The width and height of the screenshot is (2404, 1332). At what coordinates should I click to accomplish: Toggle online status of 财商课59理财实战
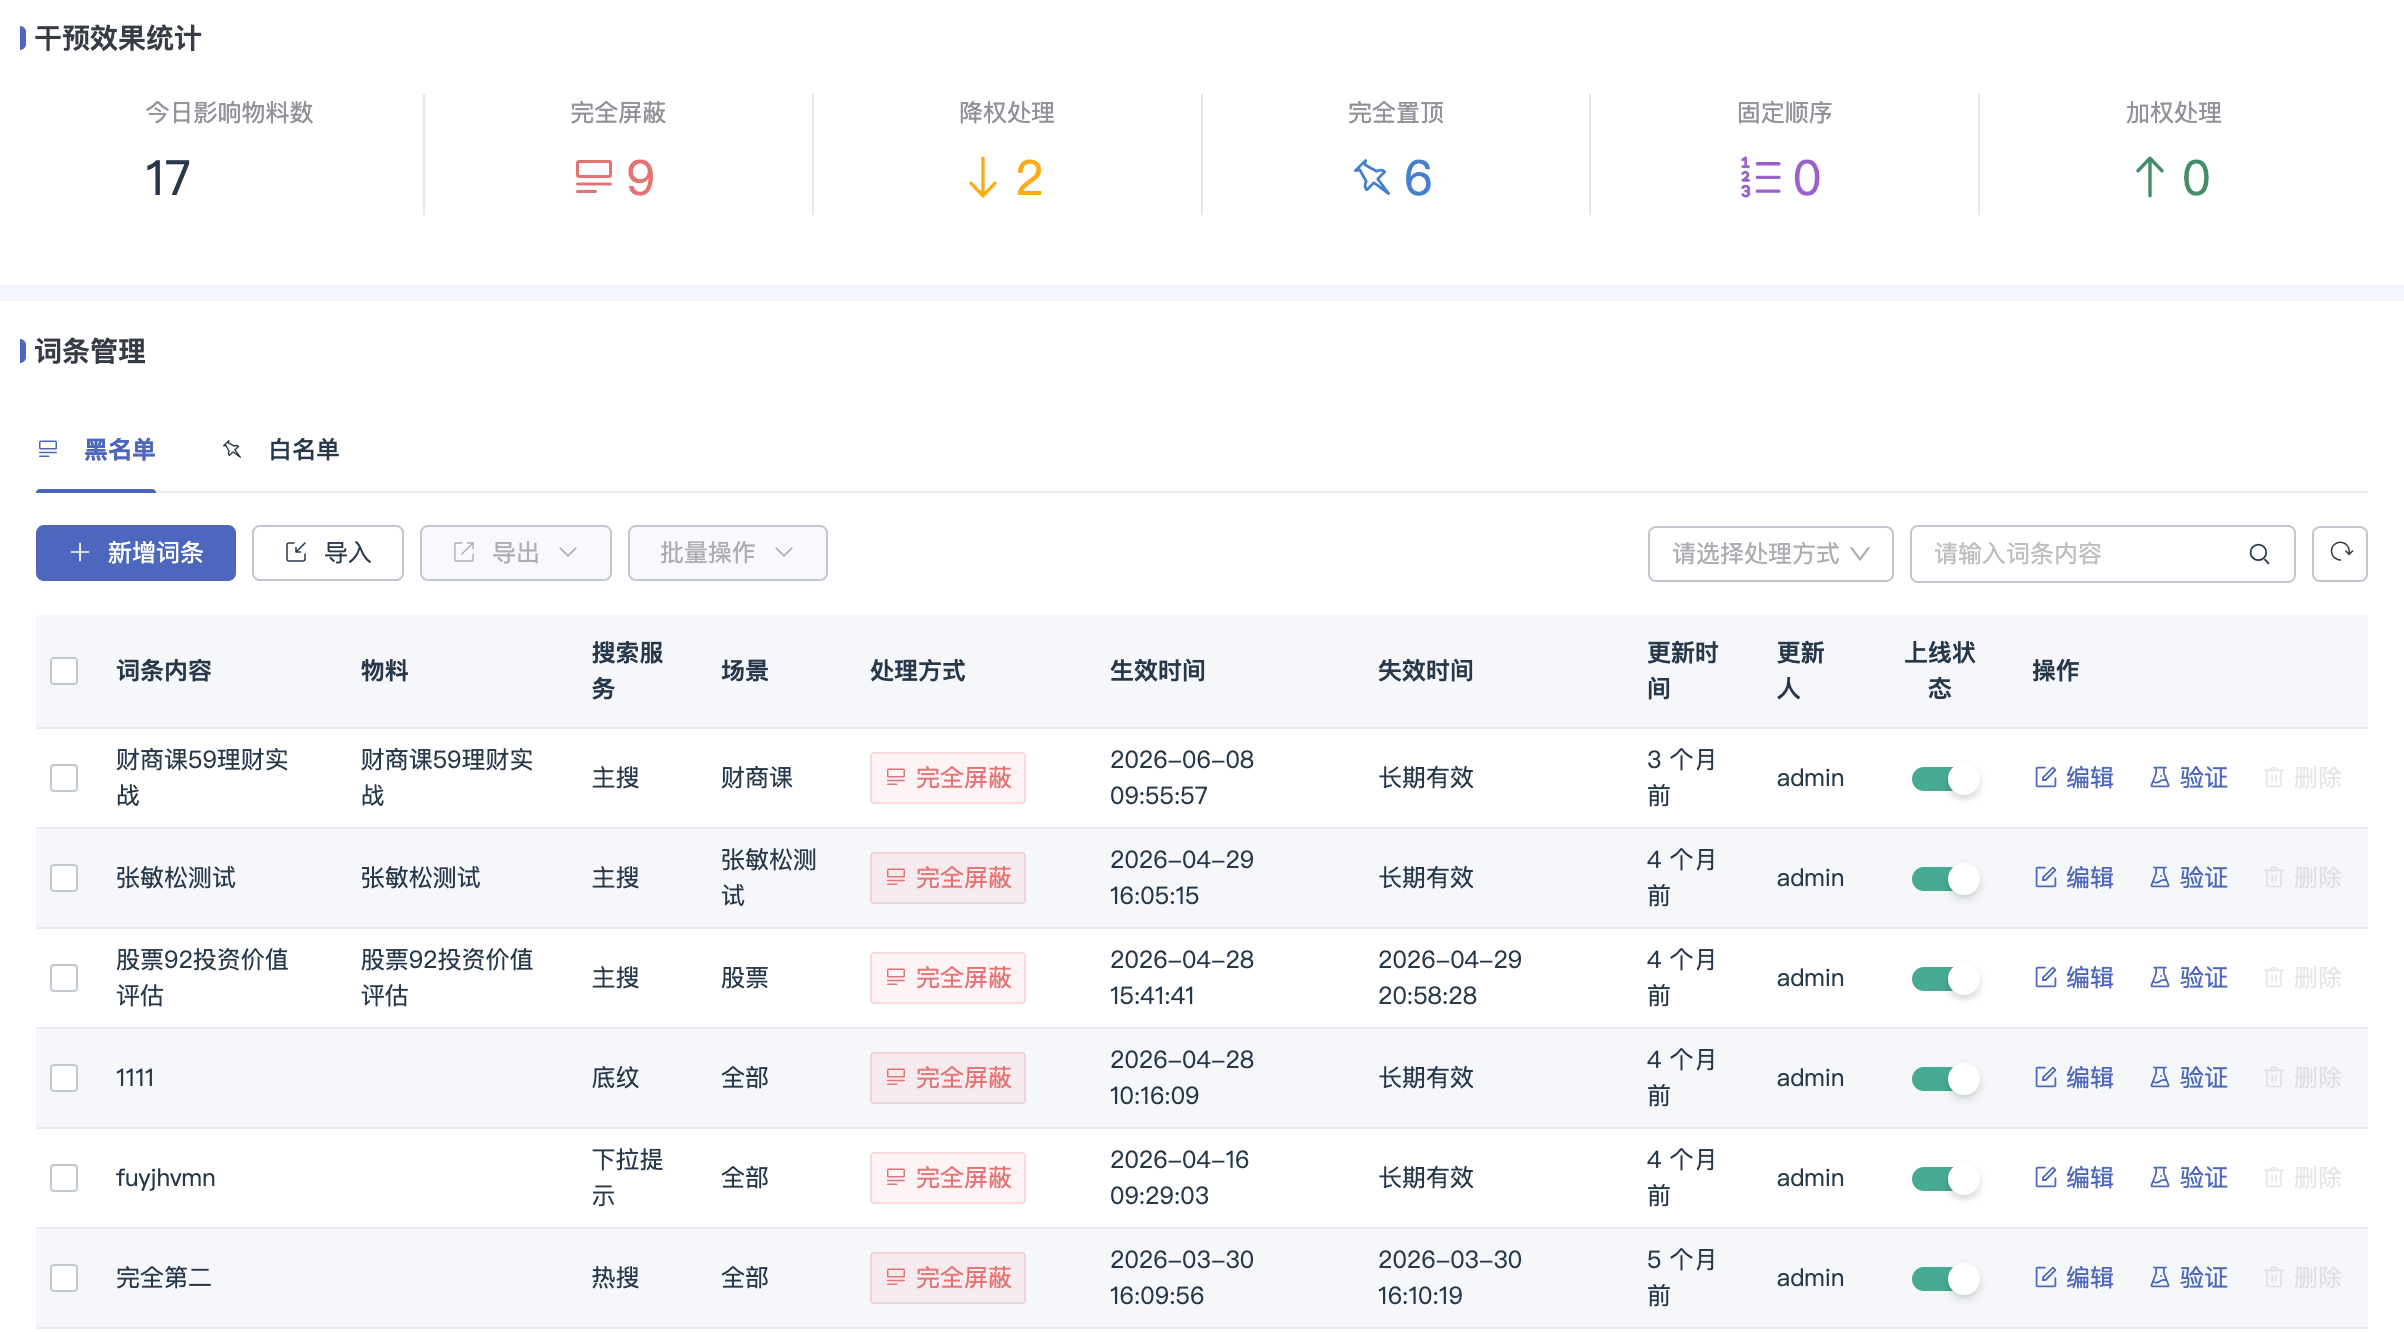point(1945,779)
